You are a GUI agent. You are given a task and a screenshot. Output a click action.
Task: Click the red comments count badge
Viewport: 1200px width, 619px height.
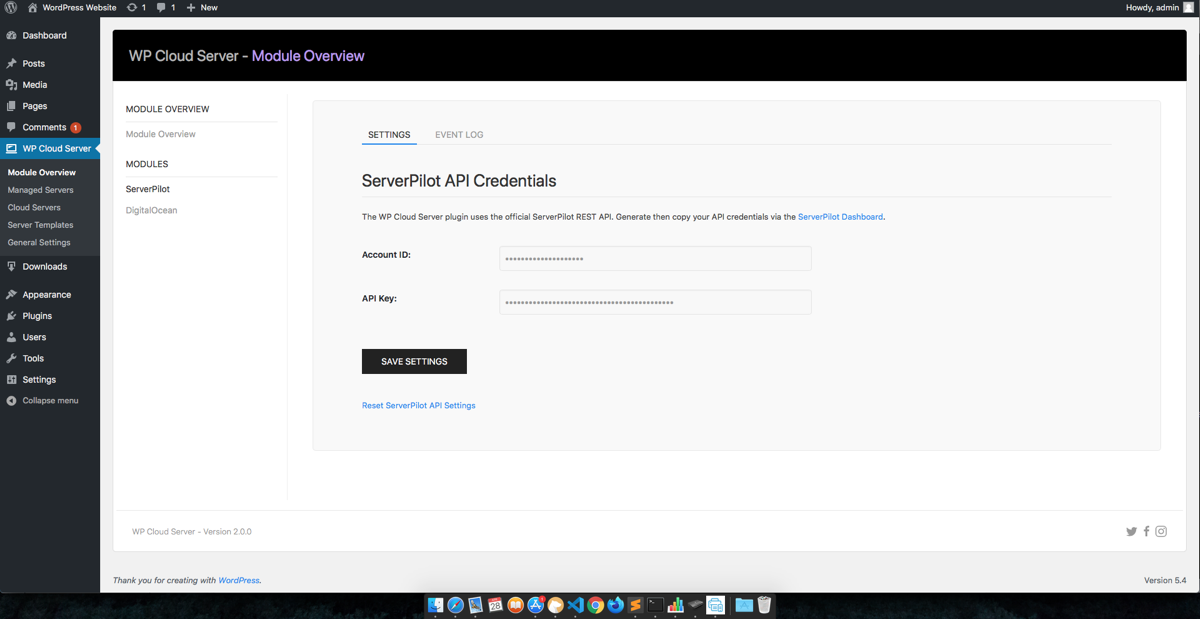pos(76,127)
